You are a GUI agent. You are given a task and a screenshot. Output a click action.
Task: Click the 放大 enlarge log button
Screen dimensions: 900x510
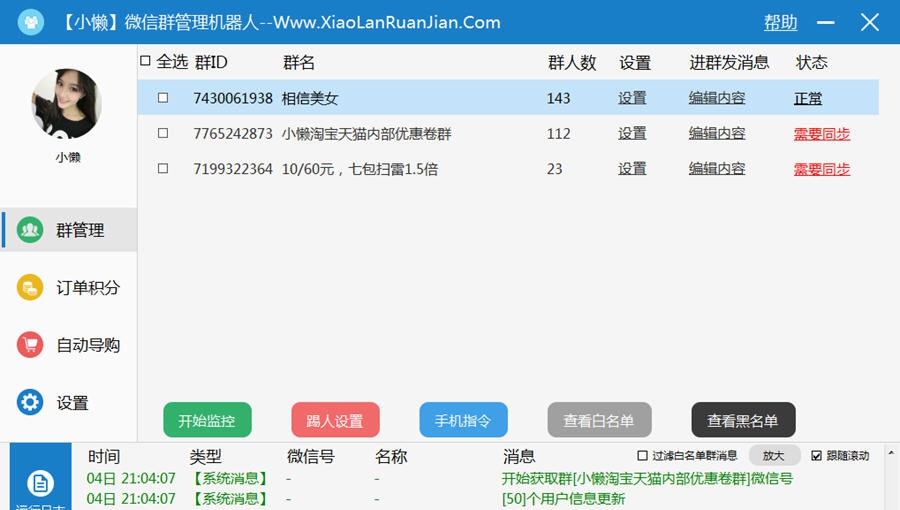point(774,456)
